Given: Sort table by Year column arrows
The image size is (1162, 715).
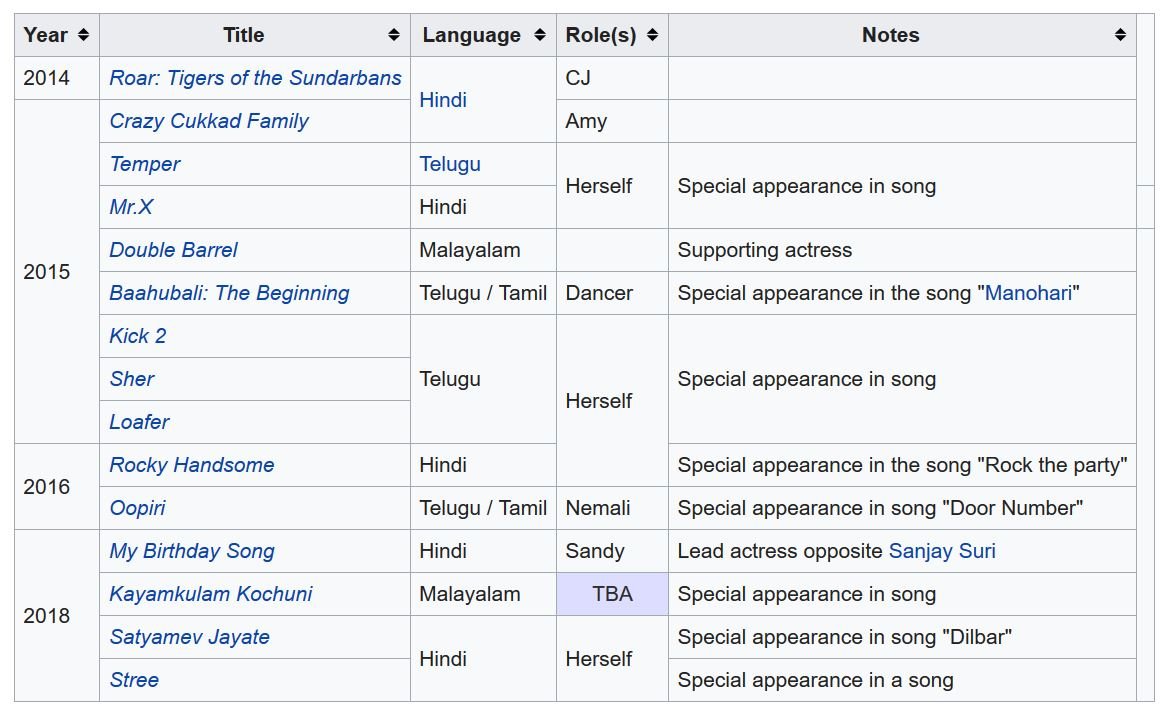Looking at the screenshot, I should pos(83,35).
